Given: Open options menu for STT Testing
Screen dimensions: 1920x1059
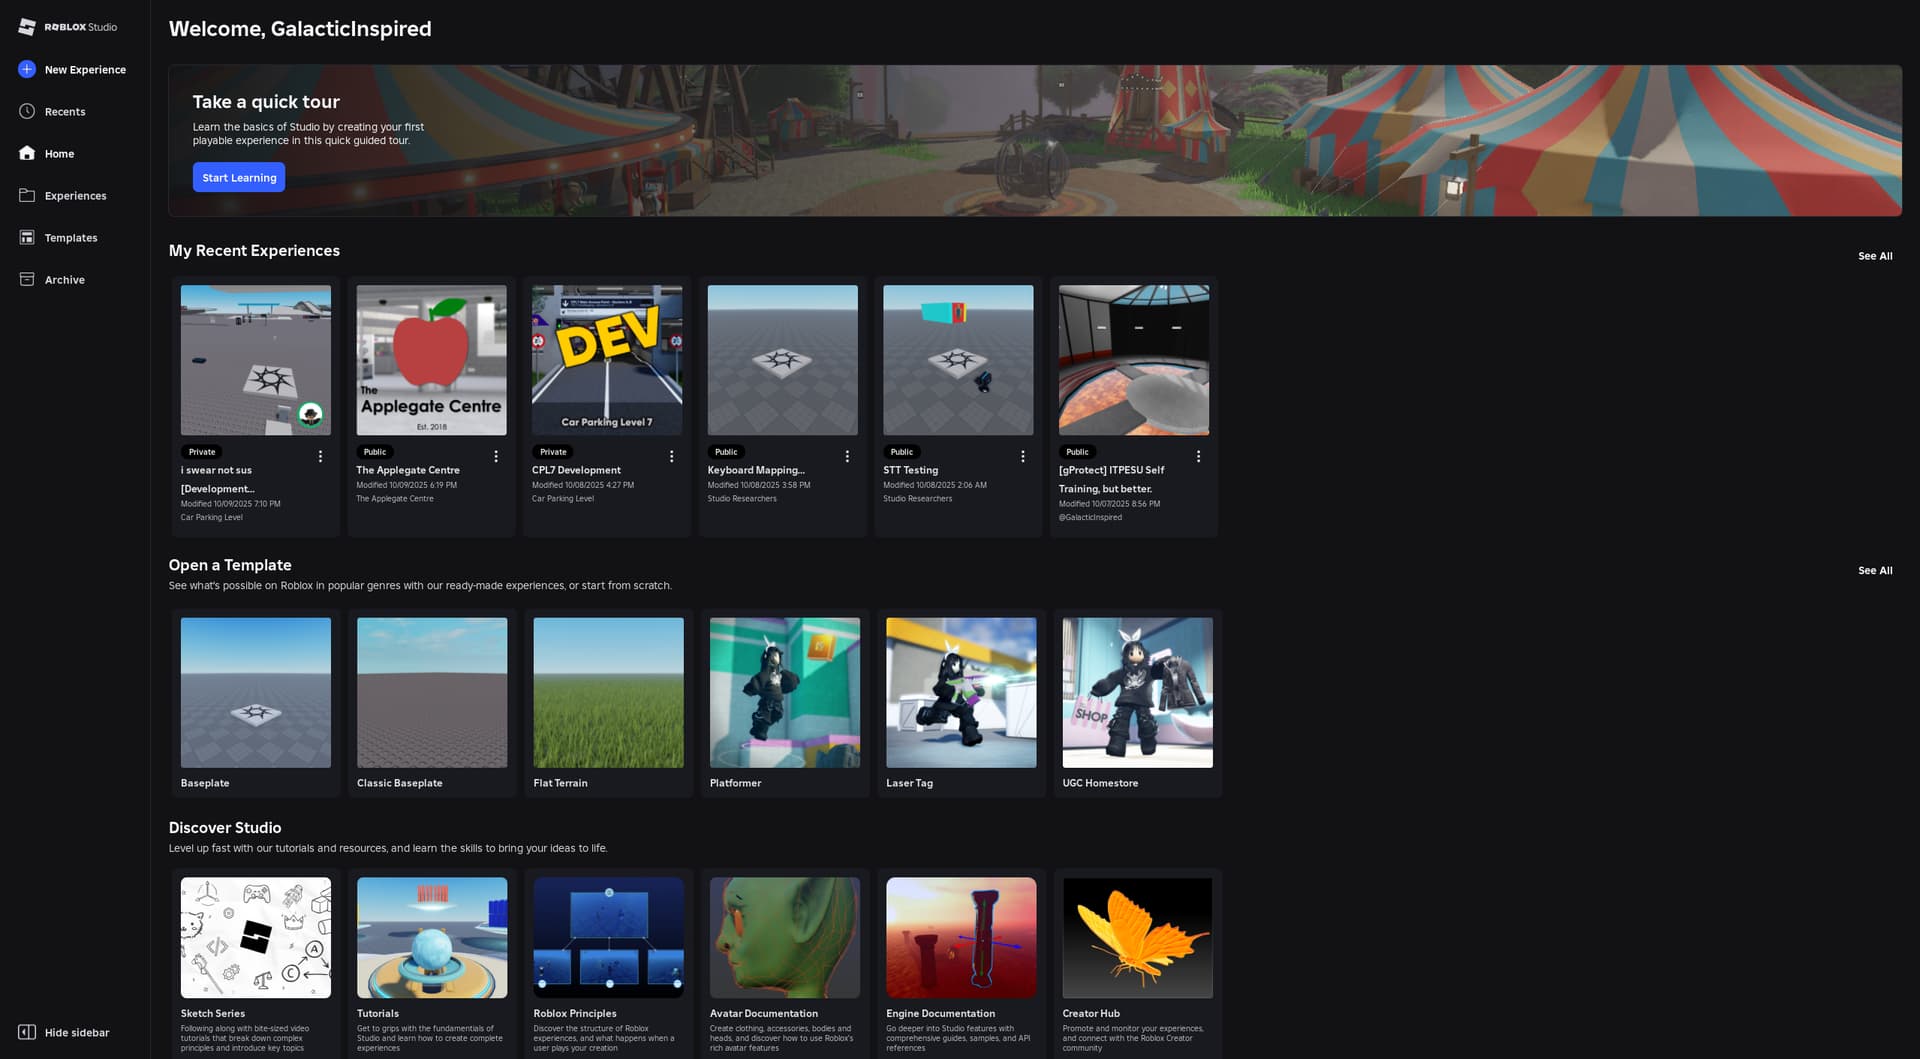Looking at the screenshot, I should (x=1022, y=455).
